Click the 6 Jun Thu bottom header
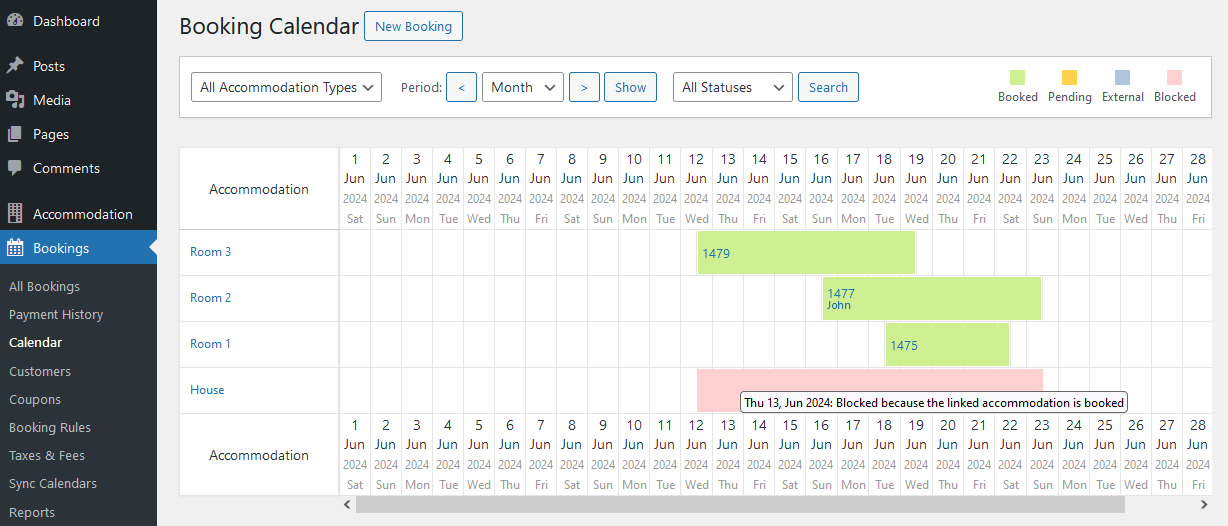This screenshot has width=1228, height=526. tap(510, 455)
